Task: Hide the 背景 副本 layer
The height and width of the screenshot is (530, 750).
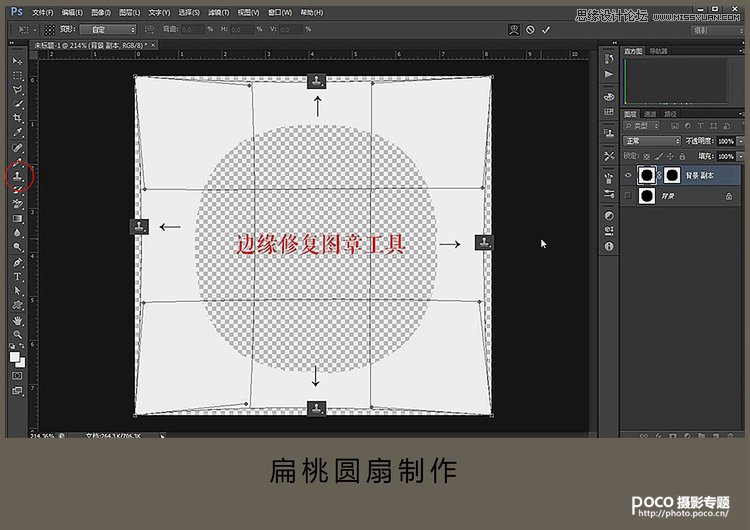Action: [629, 176]
